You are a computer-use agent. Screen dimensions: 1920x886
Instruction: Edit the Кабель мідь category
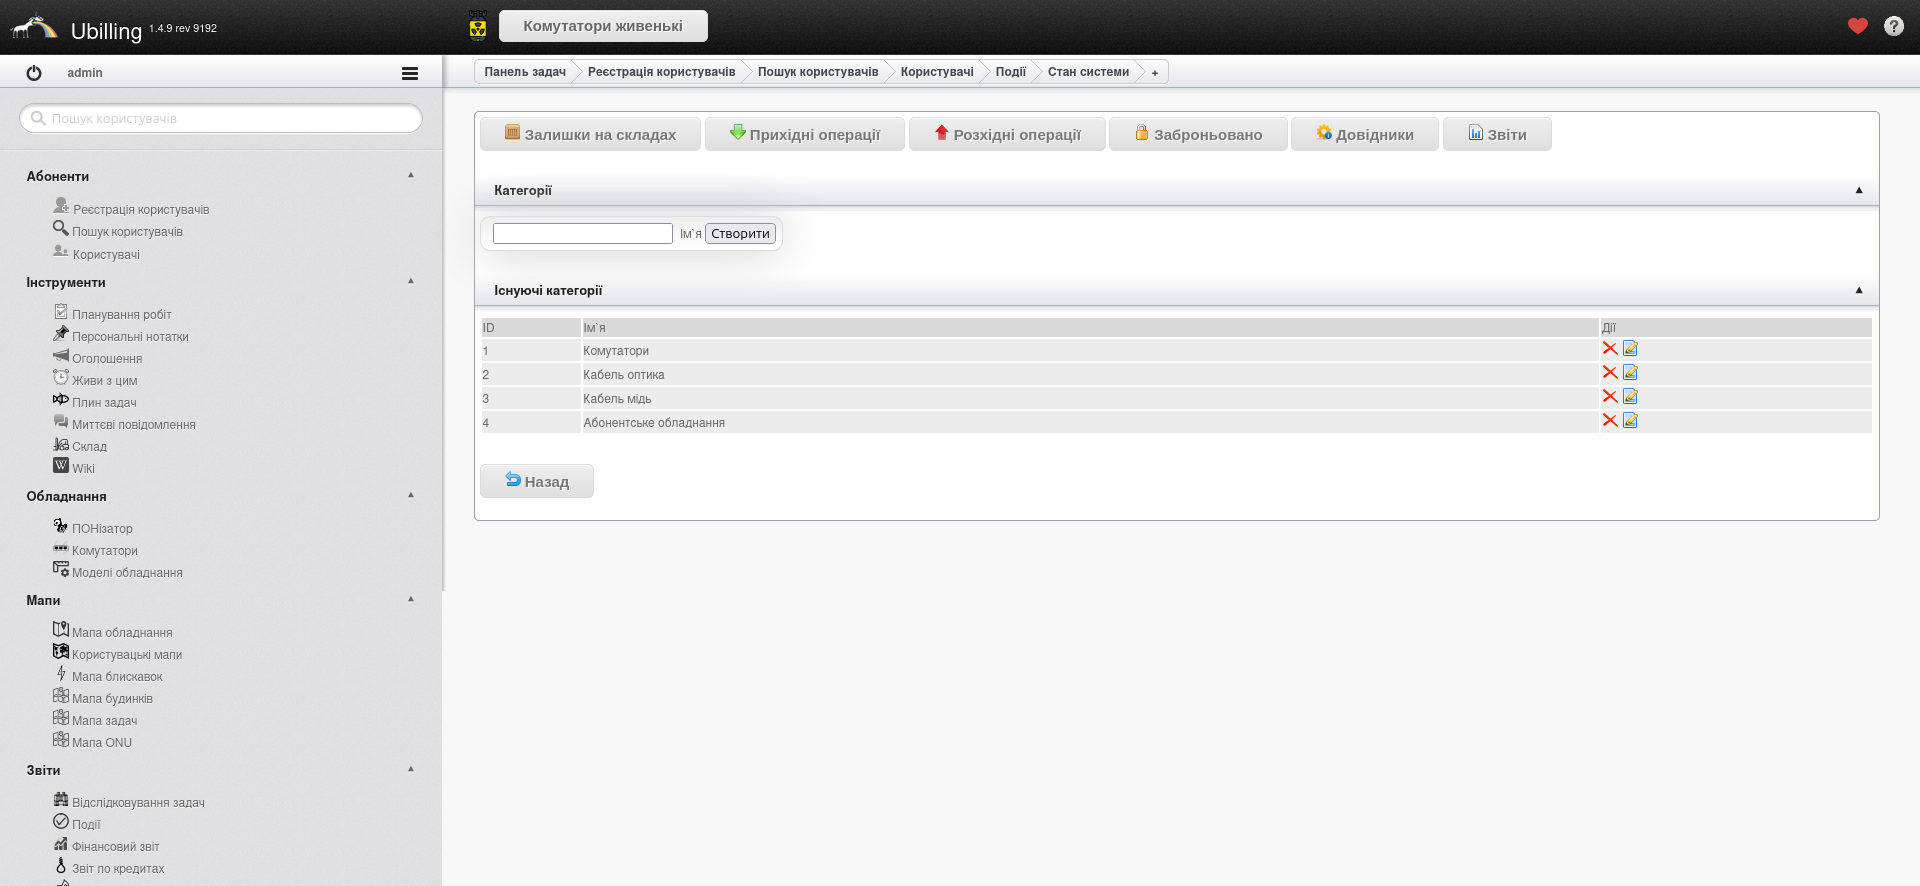(x=1630, y=397)
